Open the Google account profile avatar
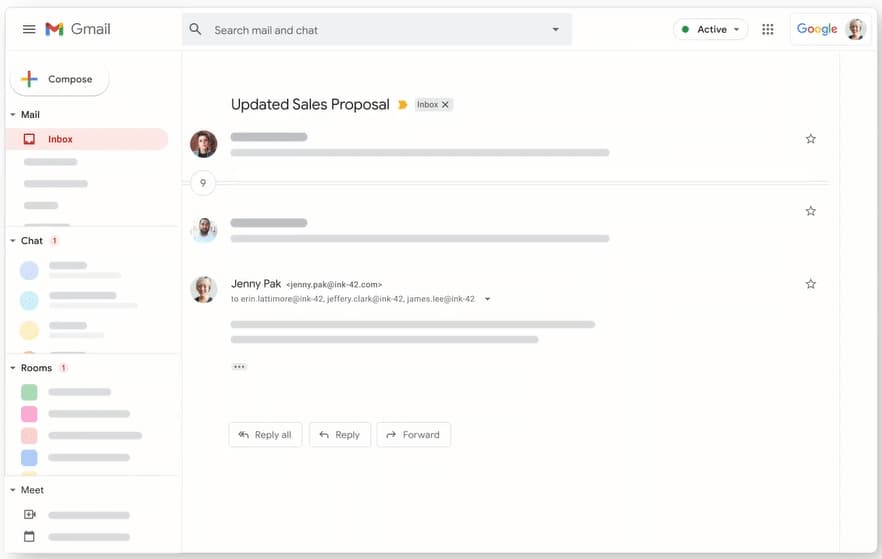This screenshot has width=882, height=559. point(856,29)
